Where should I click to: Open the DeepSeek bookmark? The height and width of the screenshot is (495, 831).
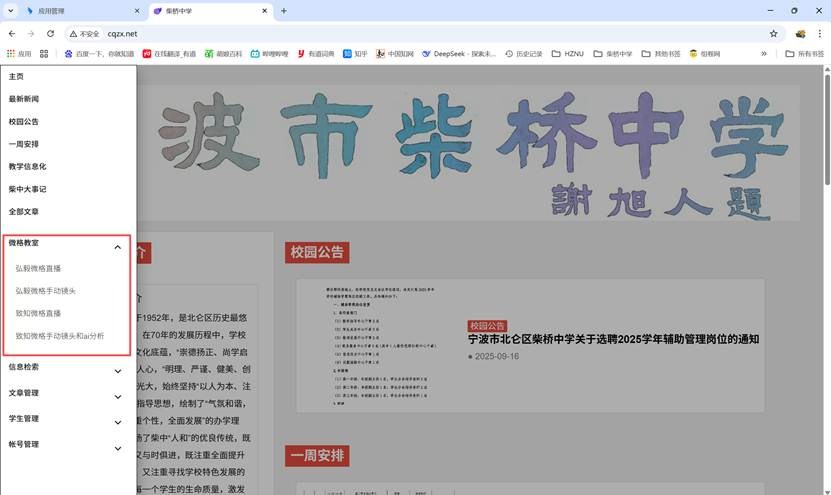[x=458, y=53]
